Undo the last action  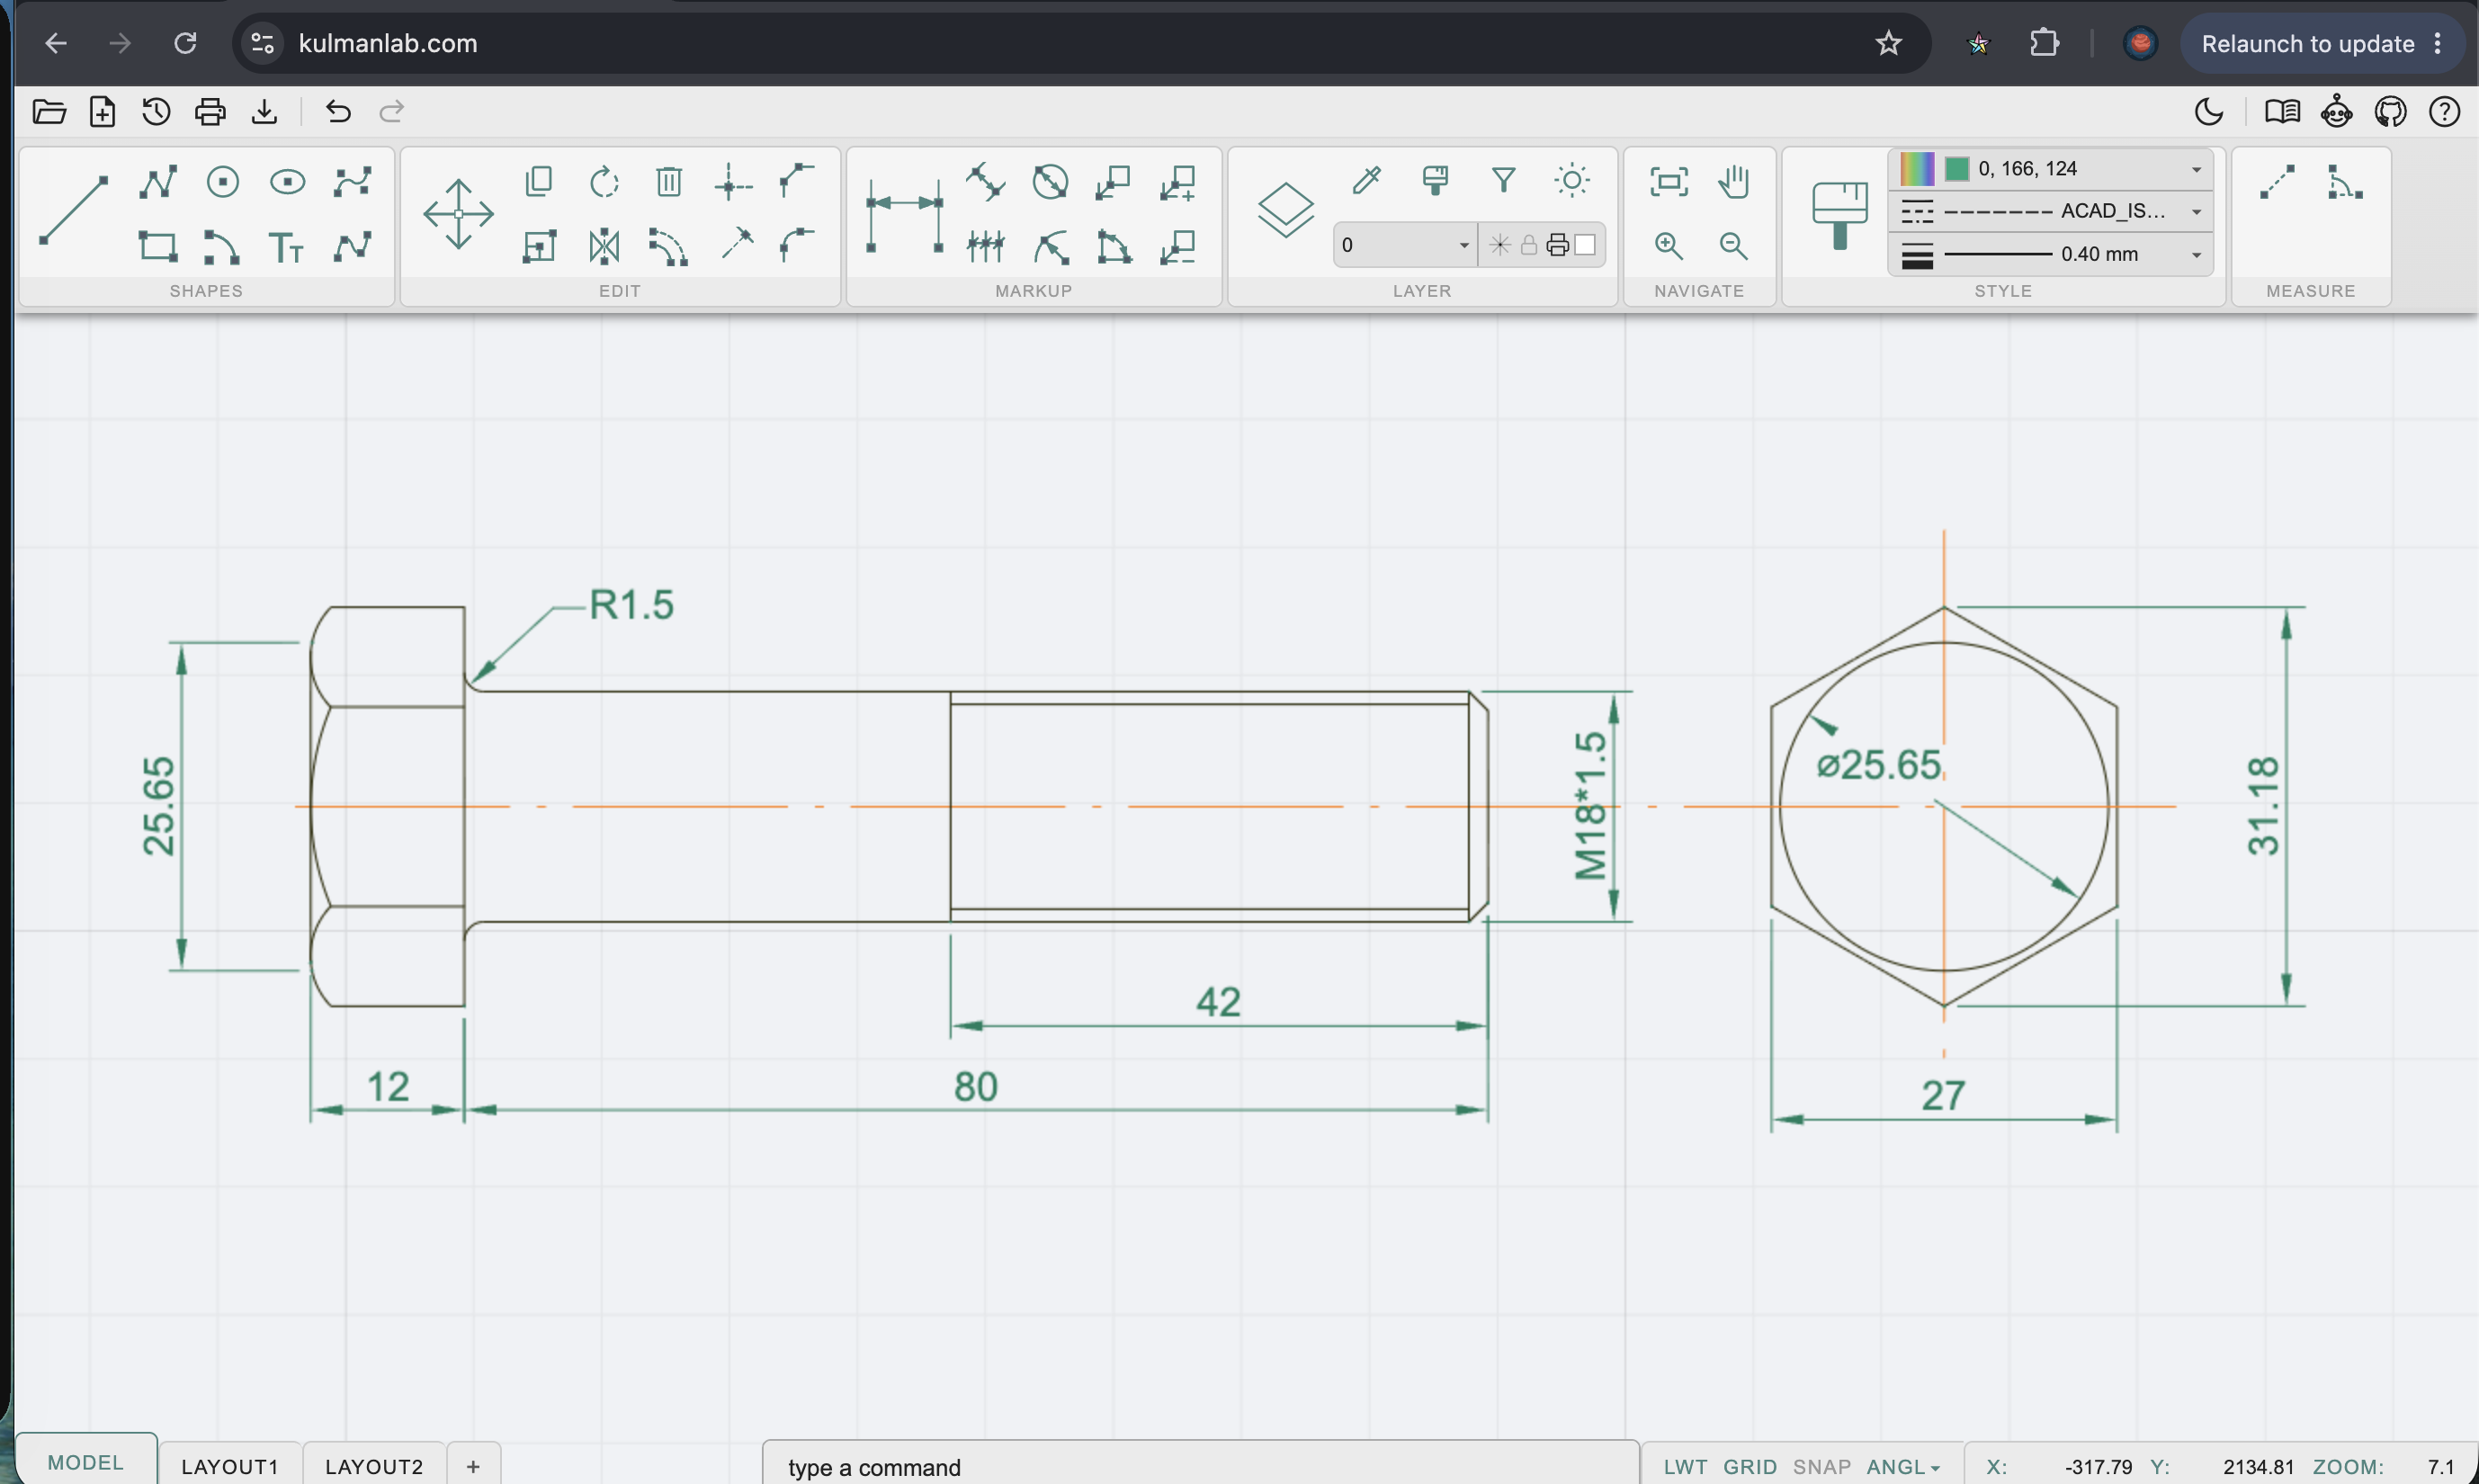(338, 111)
